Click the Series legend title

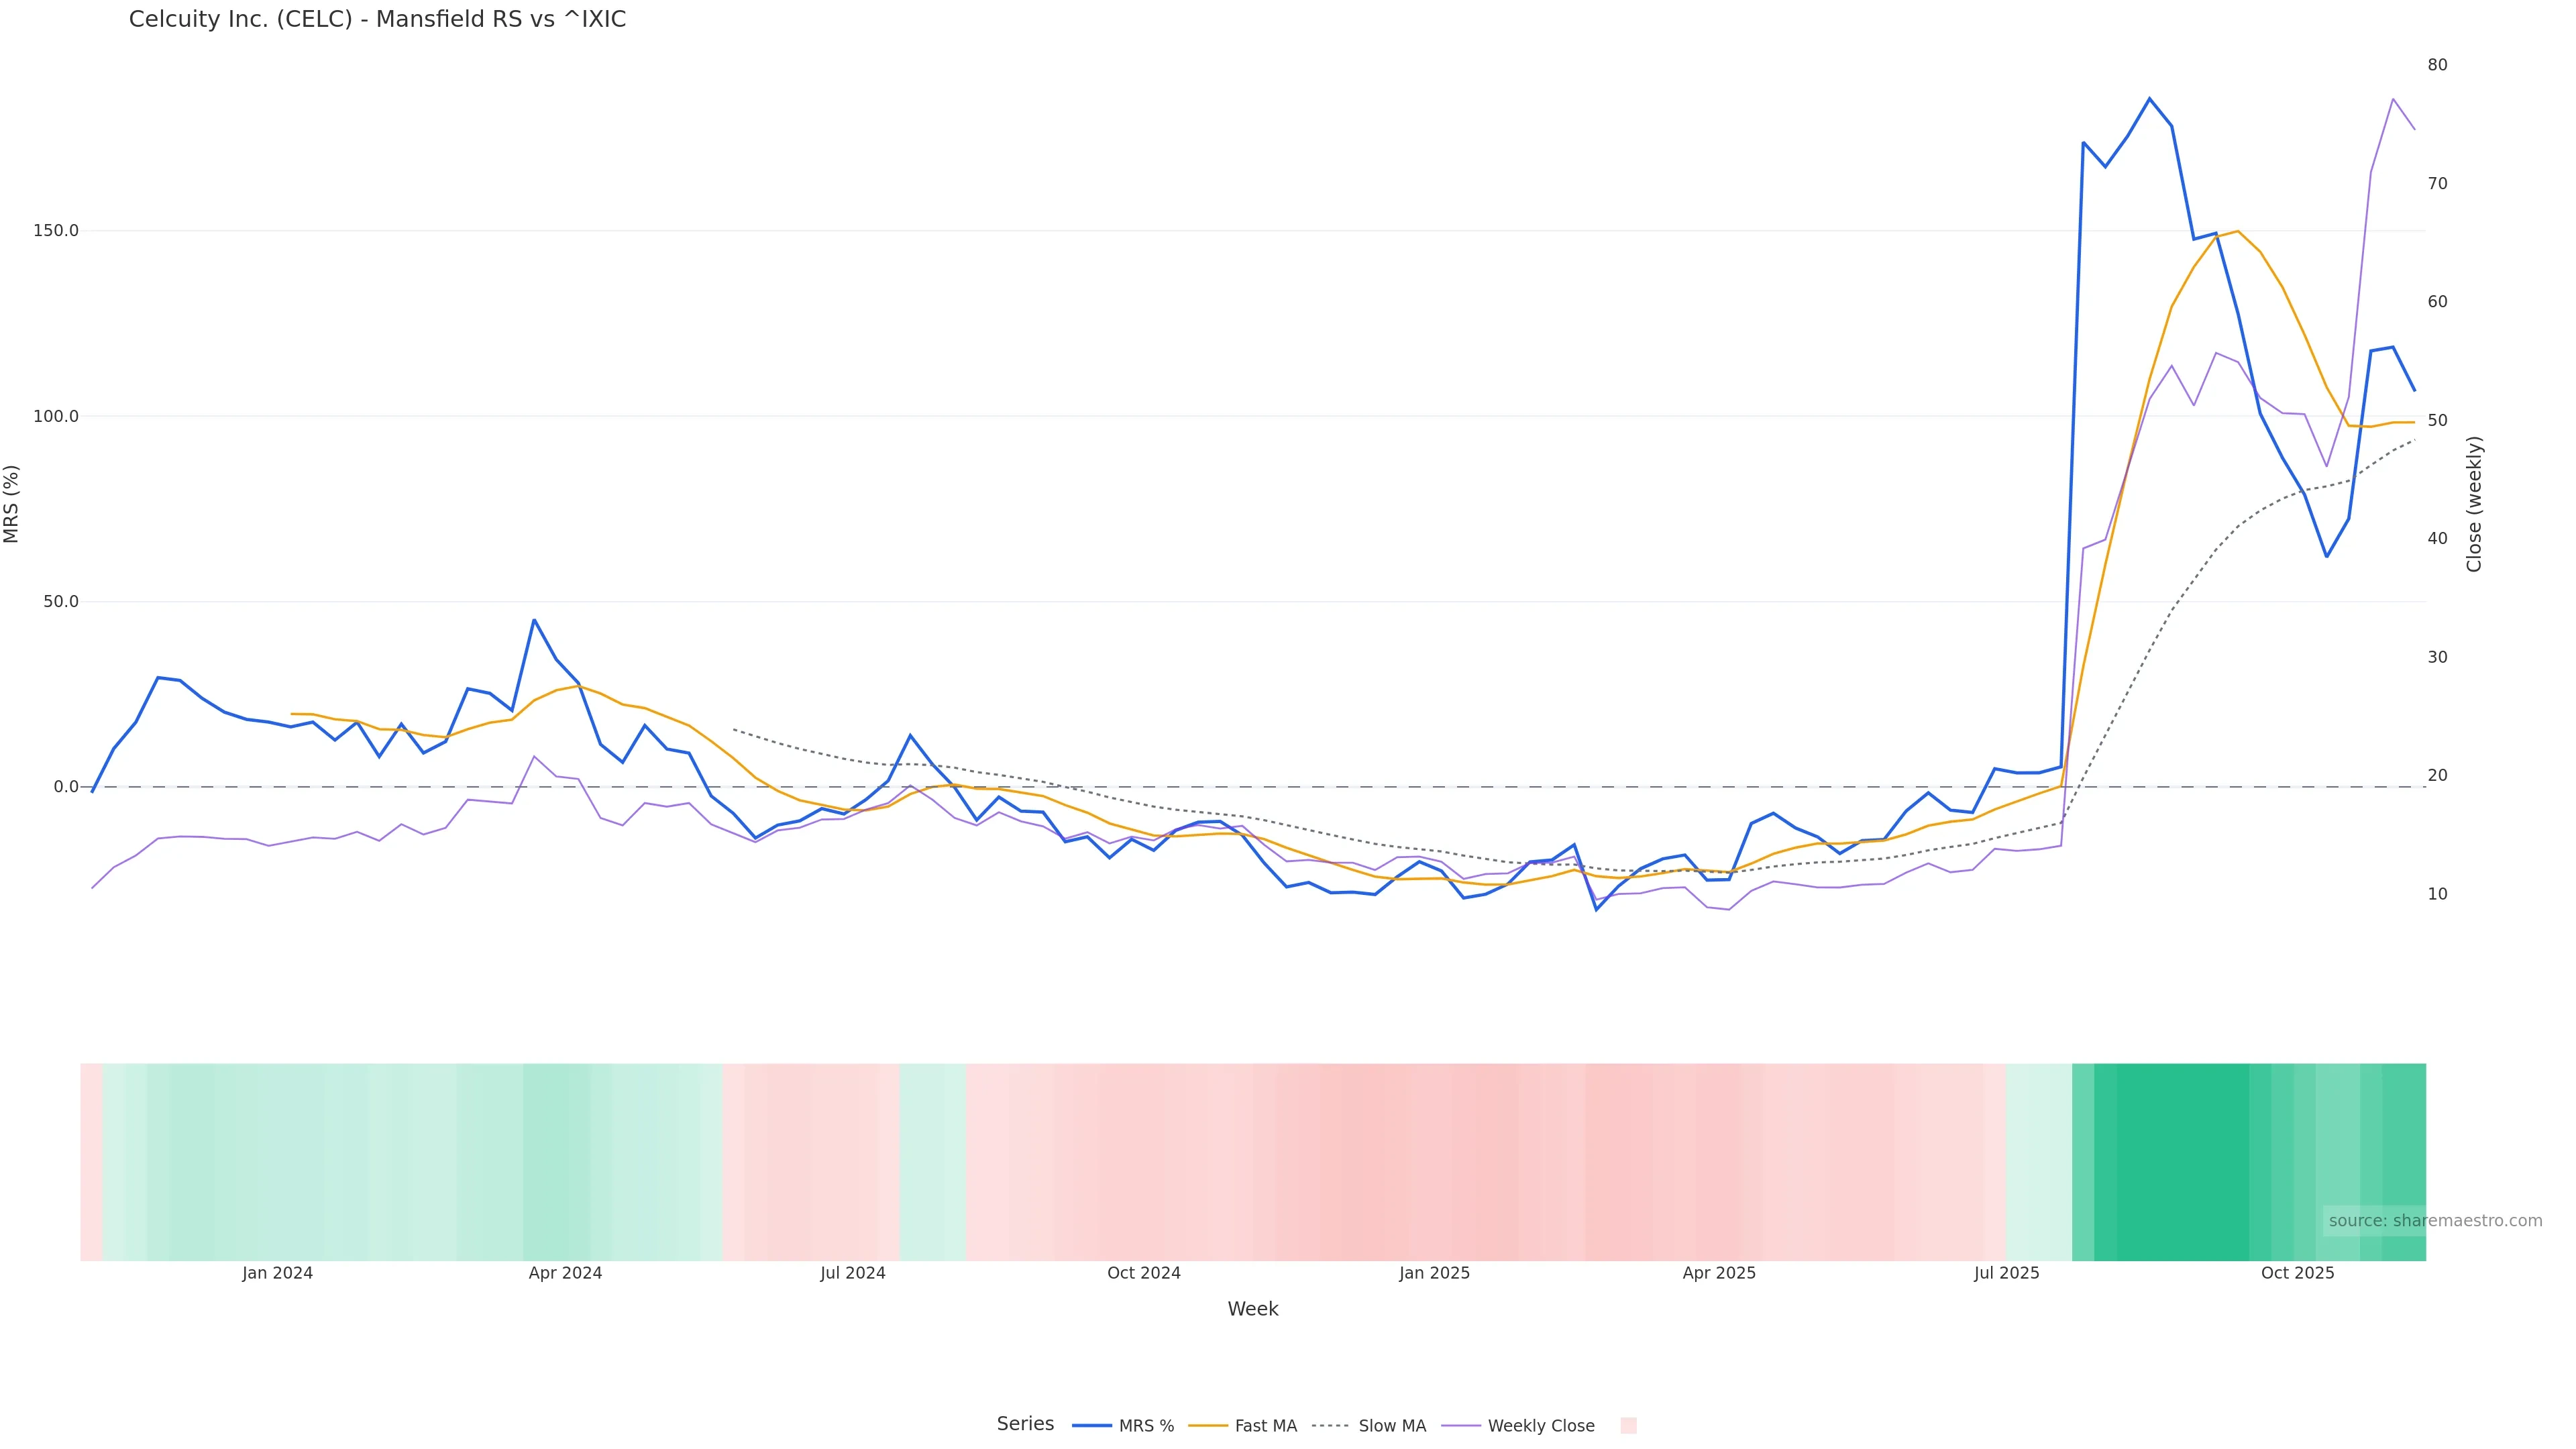(x=1025, y=1424)
